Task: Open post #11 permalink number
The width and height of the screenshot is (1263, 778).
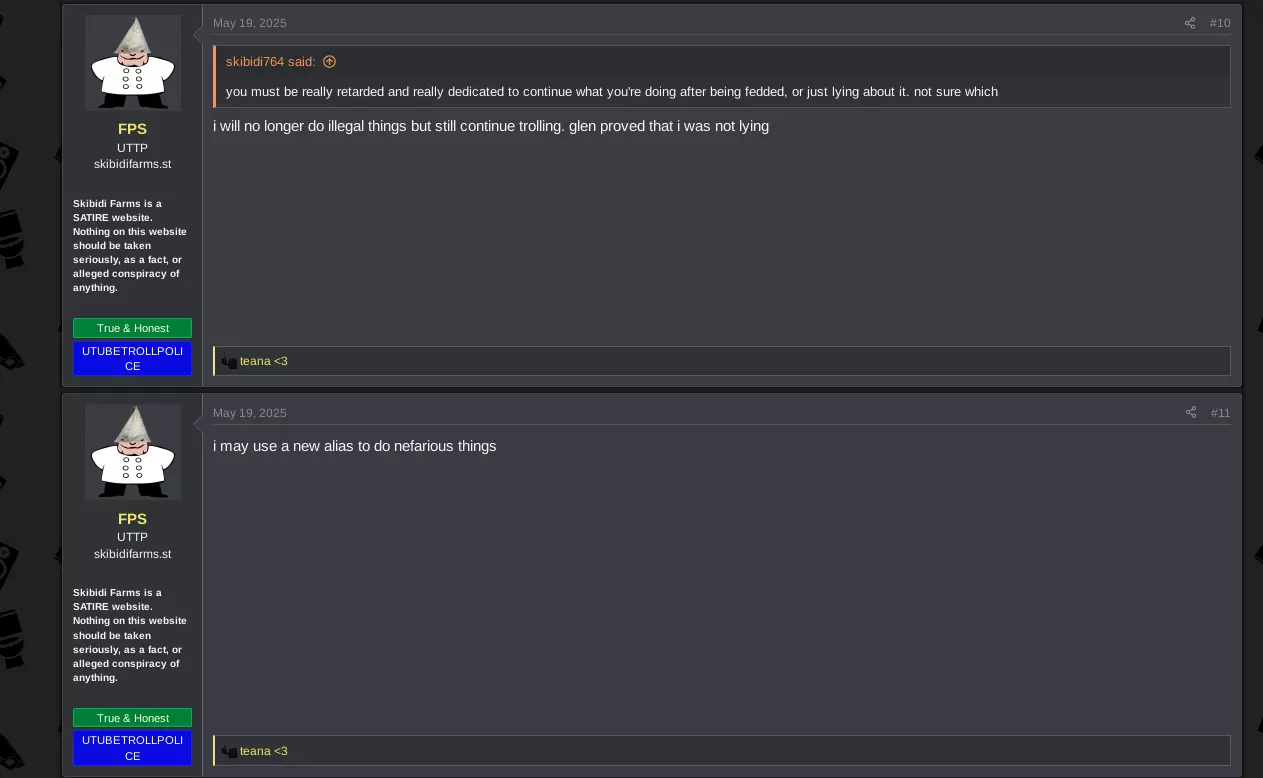Action: click(x=1220, y=413)
